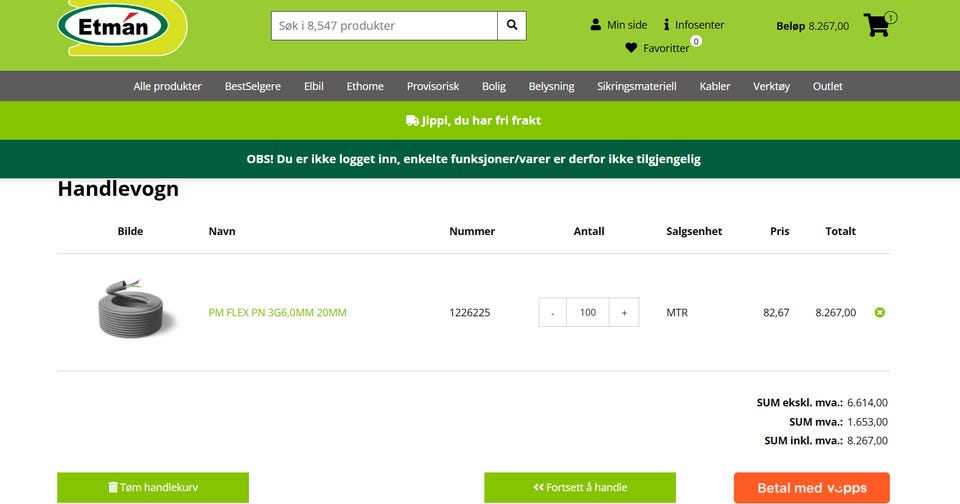960x504 pixels.
Task: Click SUM ekskl. mva. value 6.614,00
Action: (x=868, y=402)
